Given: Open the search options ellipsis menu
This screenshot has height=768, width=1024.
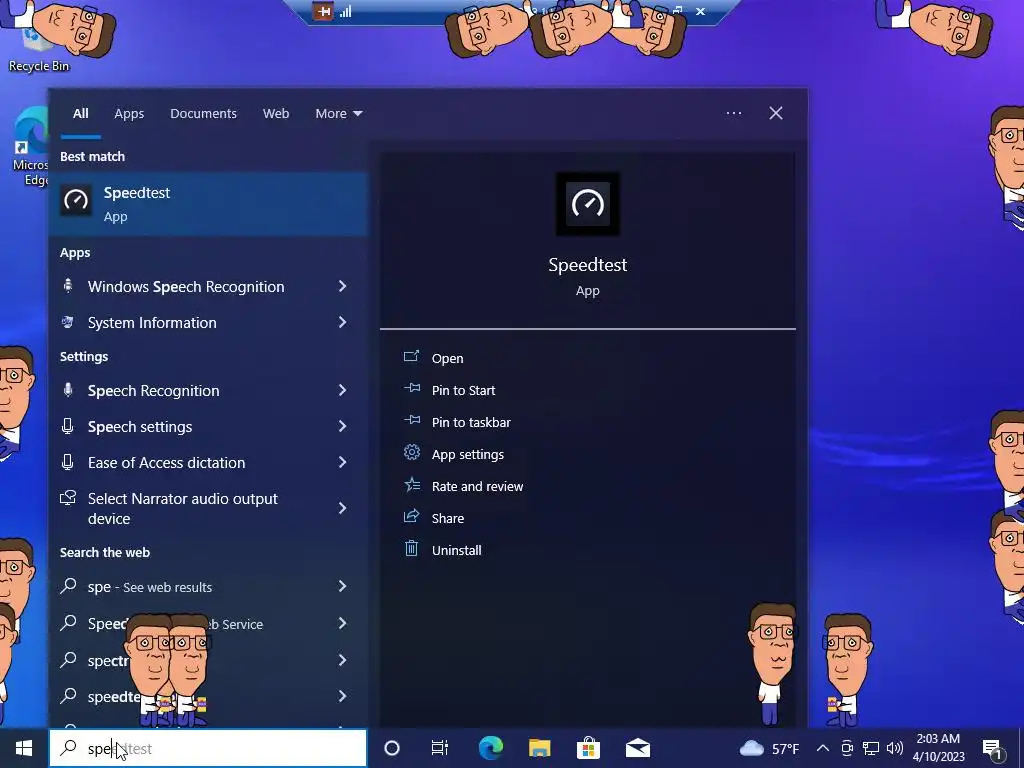Looking at the screenshot, I should coord(734,113).
